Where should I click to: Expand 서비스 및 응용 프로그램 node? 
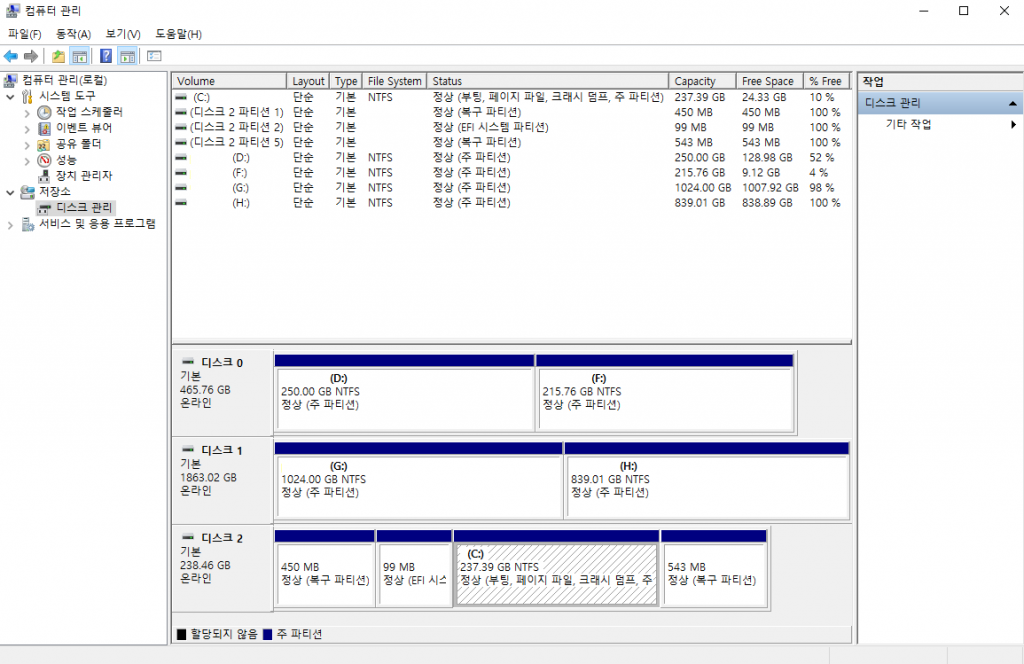[10, 225]
